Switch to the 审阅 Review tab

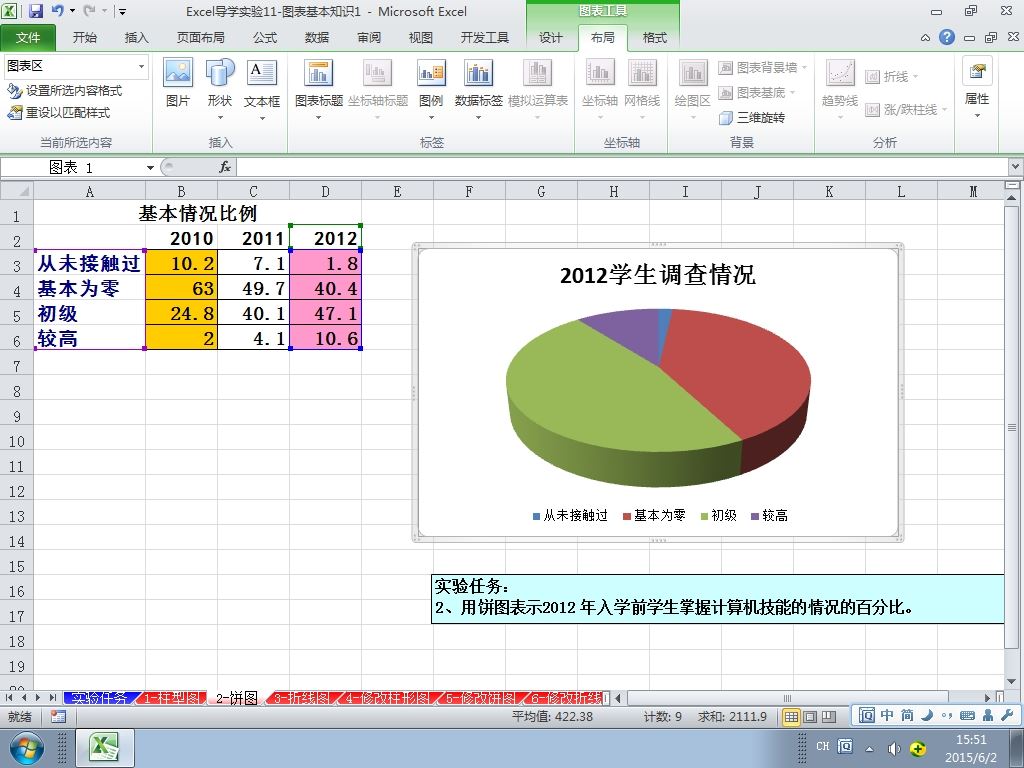pos(369,38)
